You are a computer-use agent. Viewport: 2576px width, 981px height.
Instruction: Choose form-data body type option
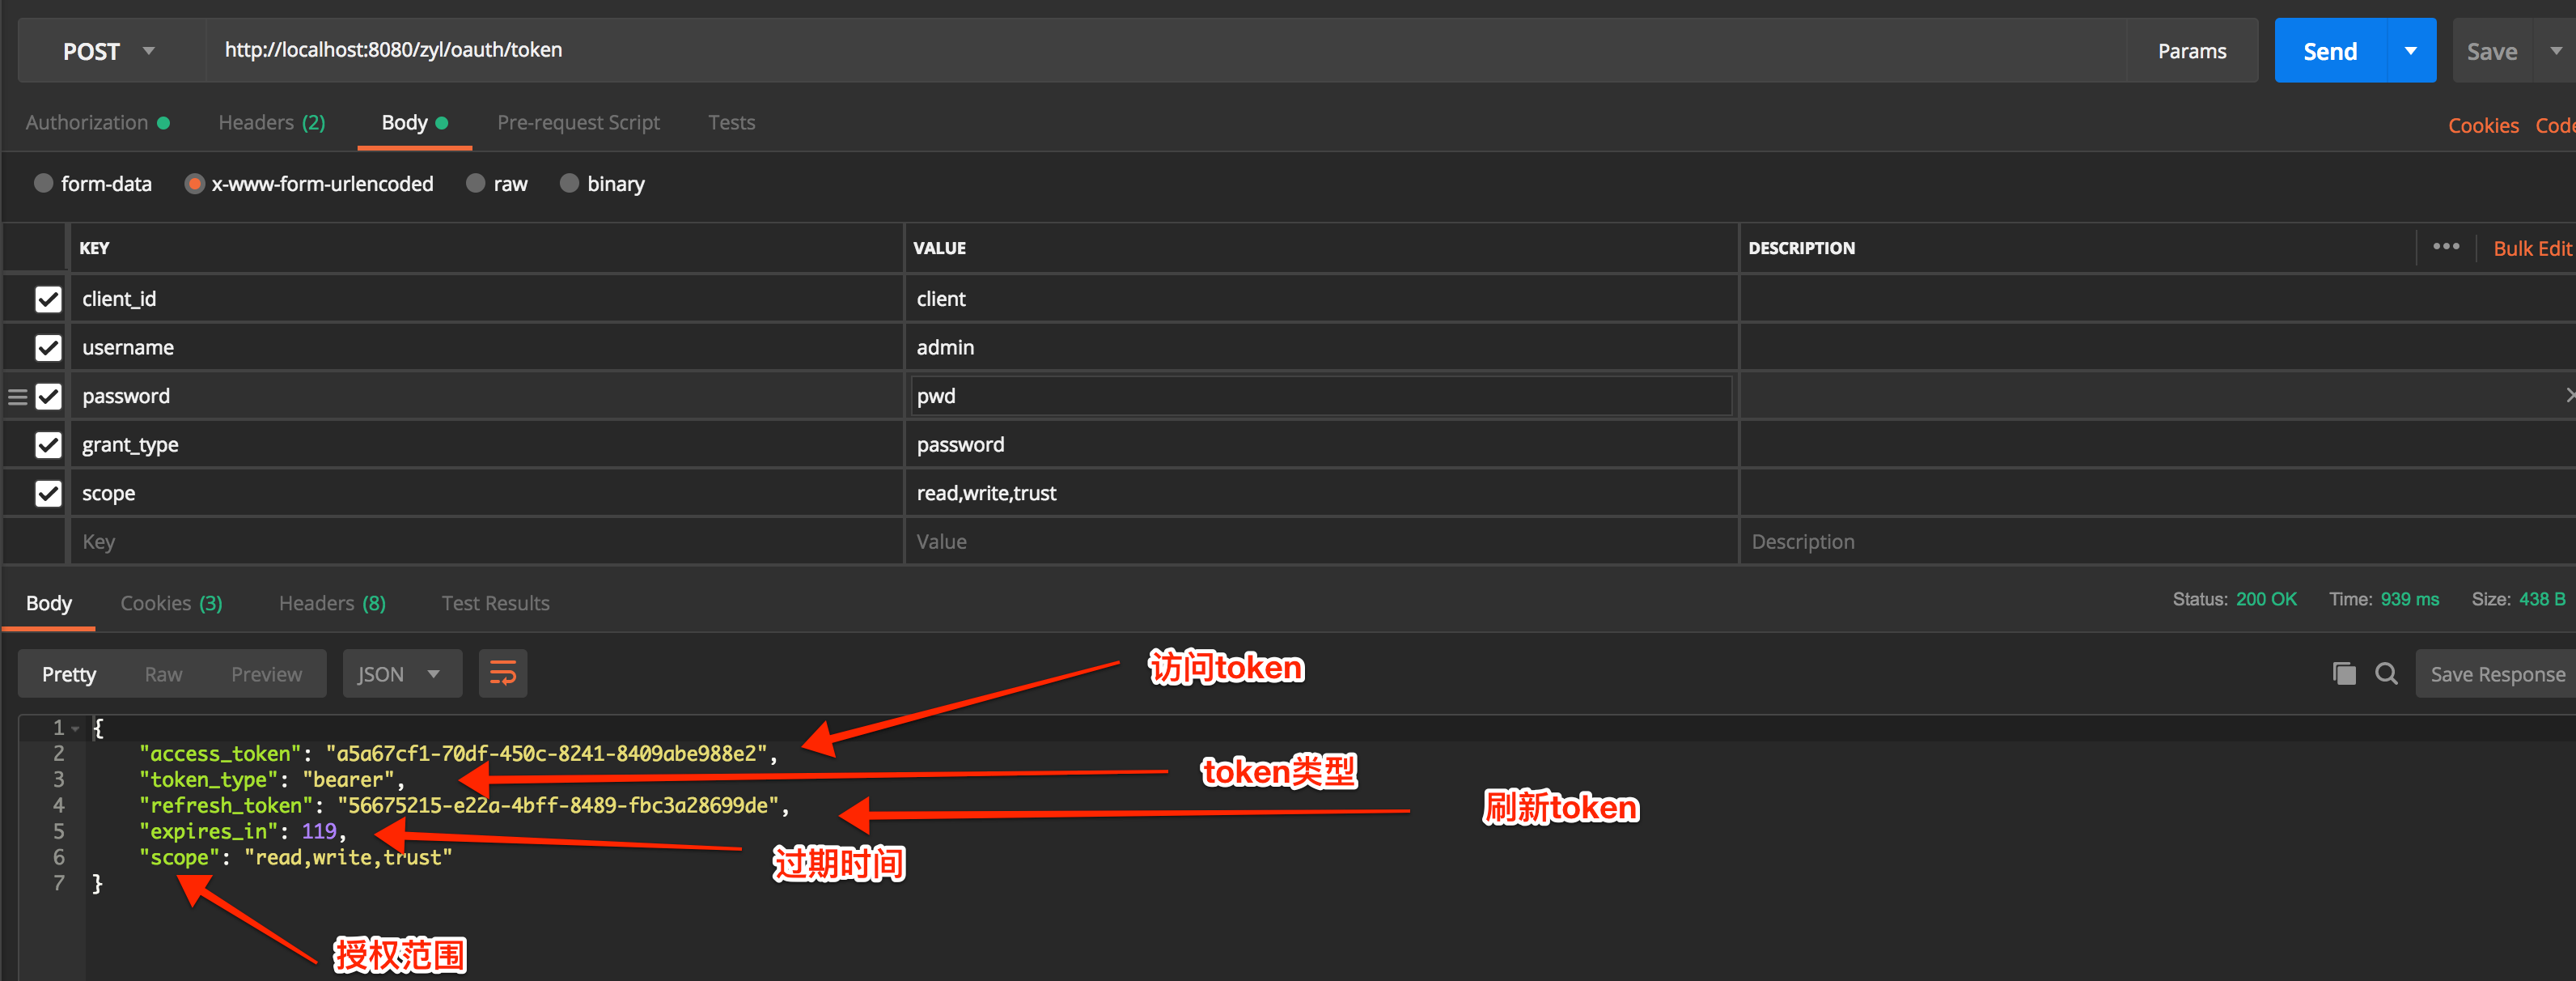point(43,183)
